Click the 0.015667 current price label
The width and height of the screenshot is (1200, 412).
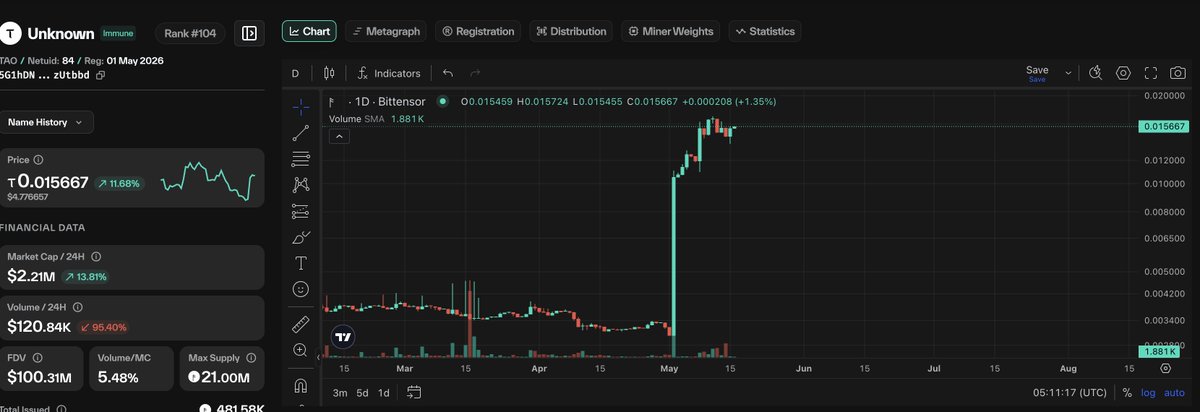point(1163,126)
